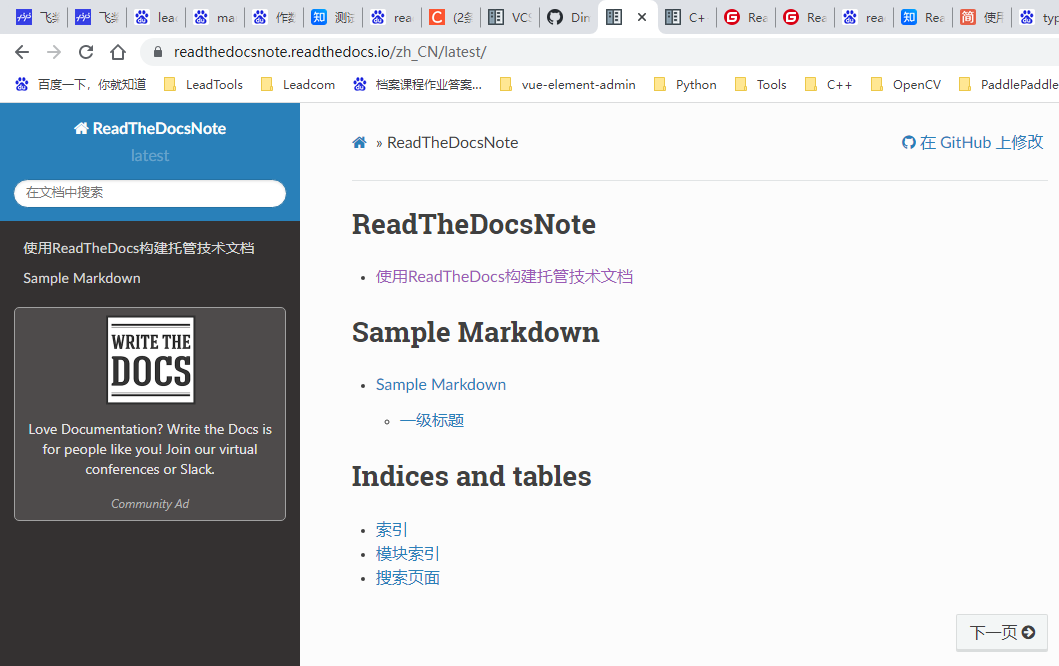This screenshot has width=1059, height=666.
Task: Open the Tools bookmark folder
Action: point(761,84)
